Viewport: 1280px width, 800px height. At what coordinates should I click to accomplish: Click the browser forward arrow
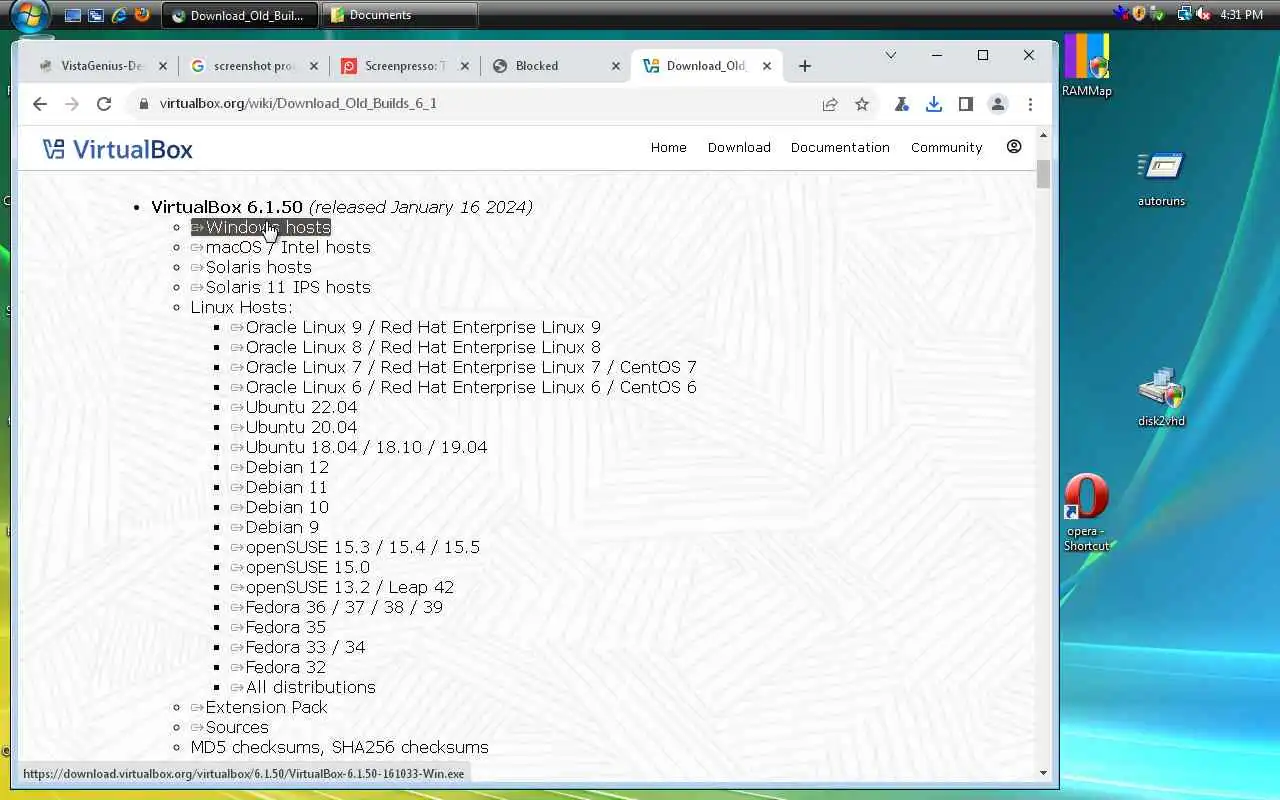tap(71, 104)
